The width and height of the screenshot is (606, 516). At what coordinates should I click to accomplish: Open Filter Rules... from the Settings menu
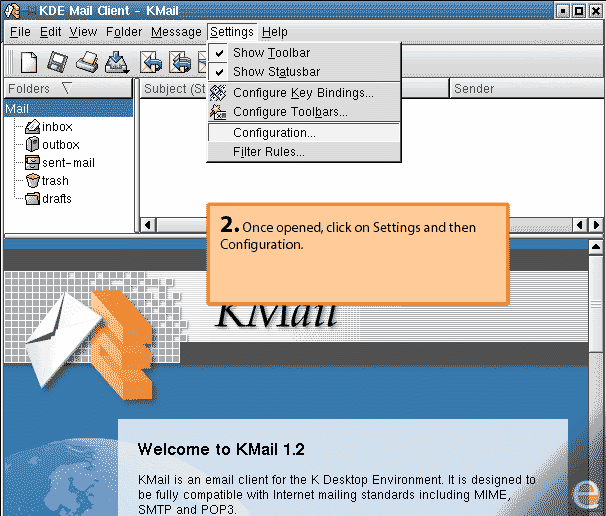(268, 152)
